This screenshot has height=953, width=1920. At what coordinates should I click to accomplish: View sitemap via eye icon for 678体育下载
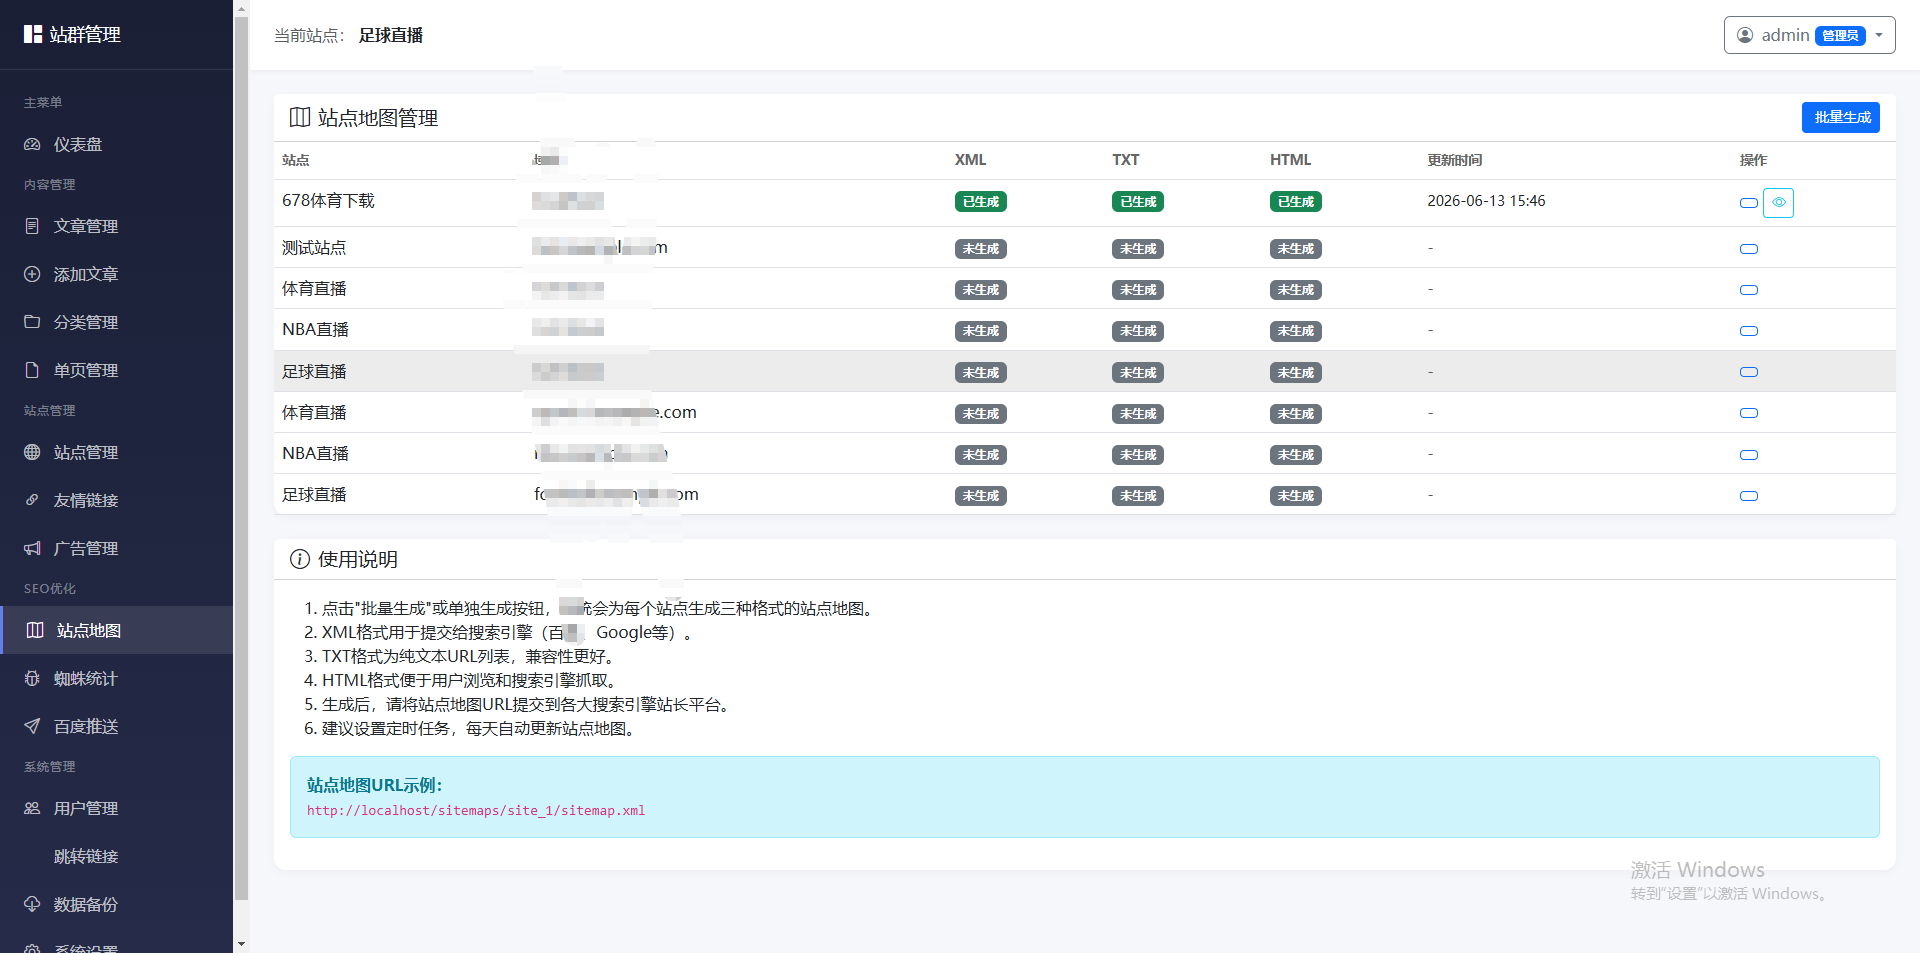pyautogui.click(x=1778, y=203)
